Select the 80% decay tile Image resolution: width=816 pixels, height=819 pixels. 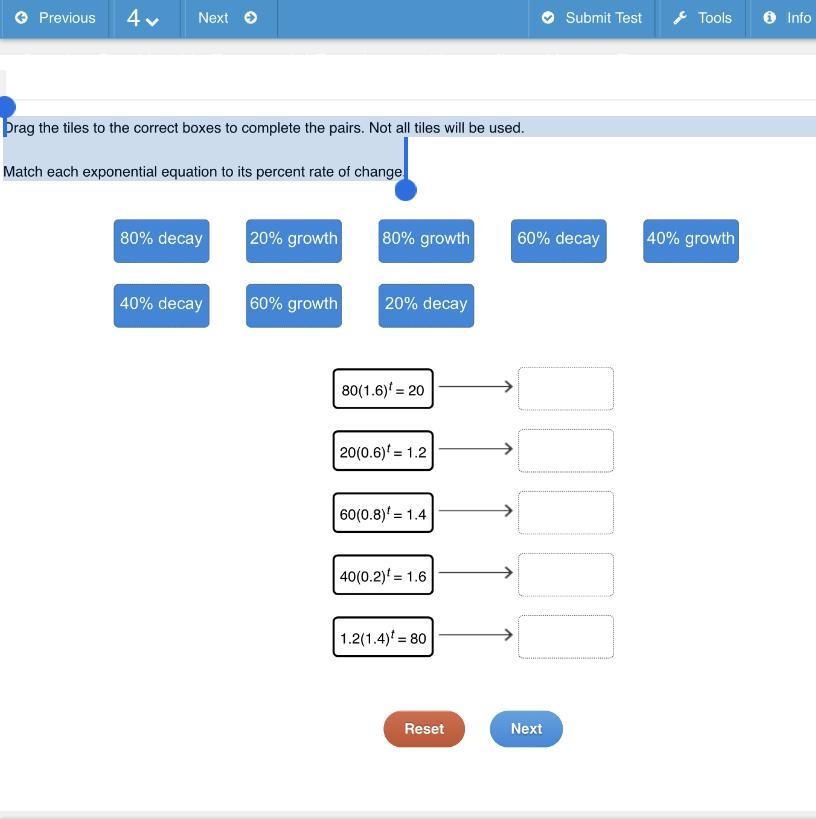(161, 241)
